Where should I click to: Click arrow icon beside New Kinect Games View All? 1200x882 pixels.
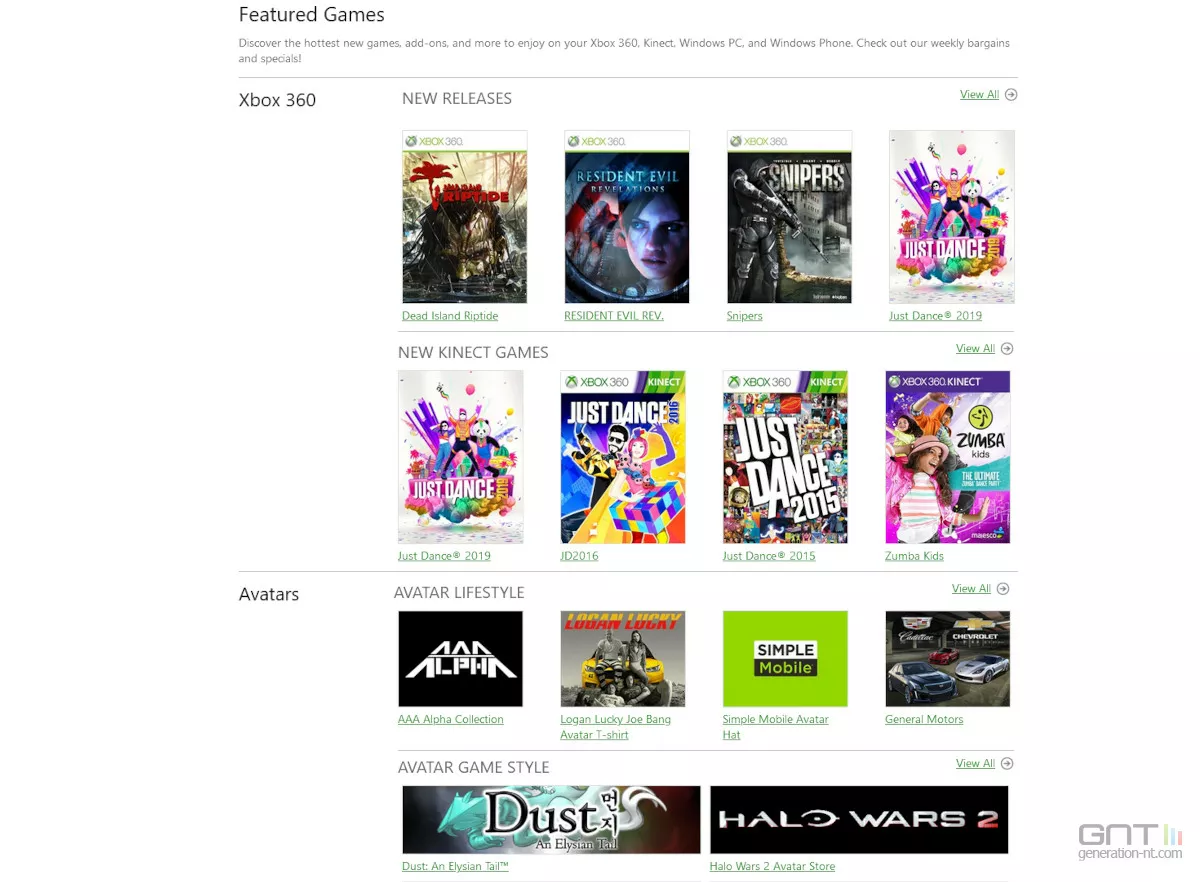[1007, 349]
